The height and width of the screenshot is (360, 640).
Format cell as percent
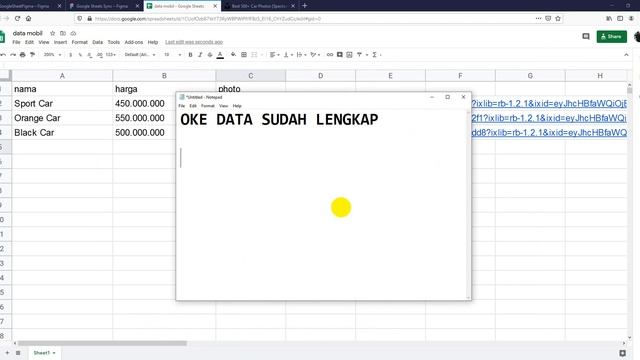tap(80, 55)
